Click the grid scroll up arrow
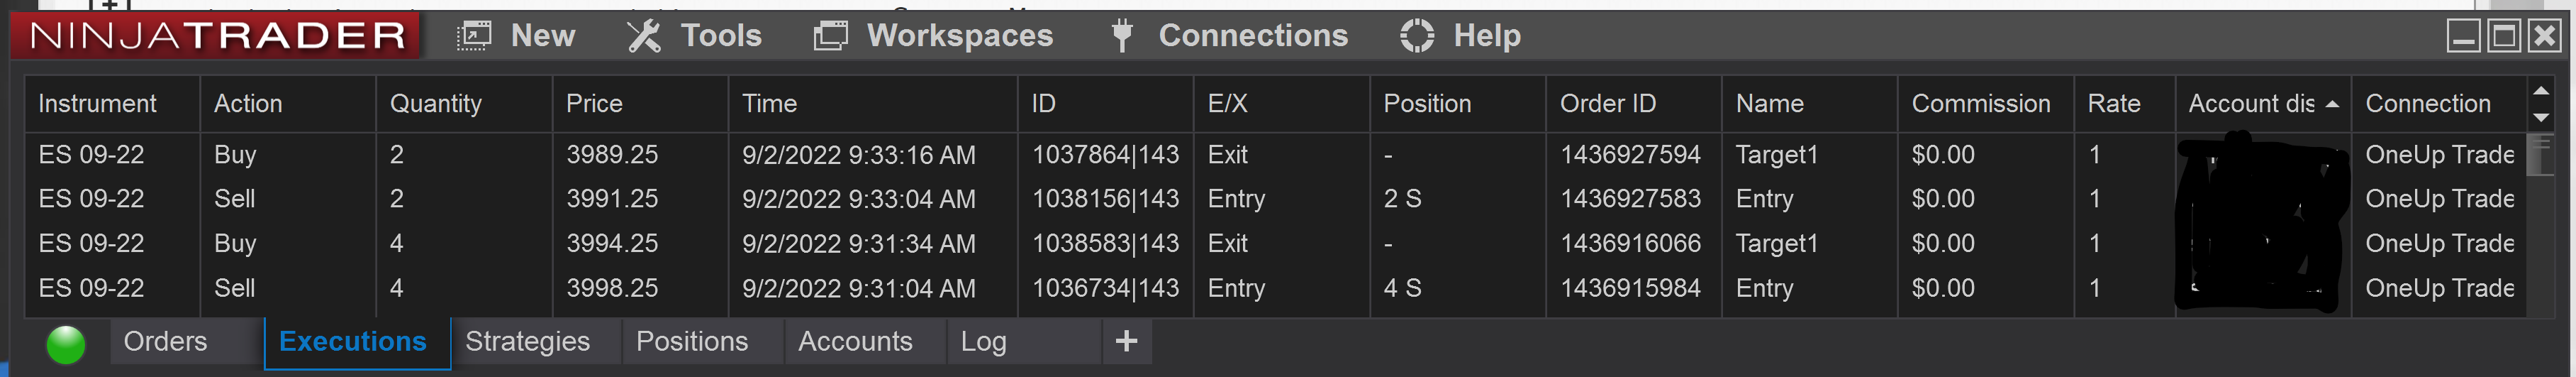The image size is (2576, 377). pos(2539,91)
